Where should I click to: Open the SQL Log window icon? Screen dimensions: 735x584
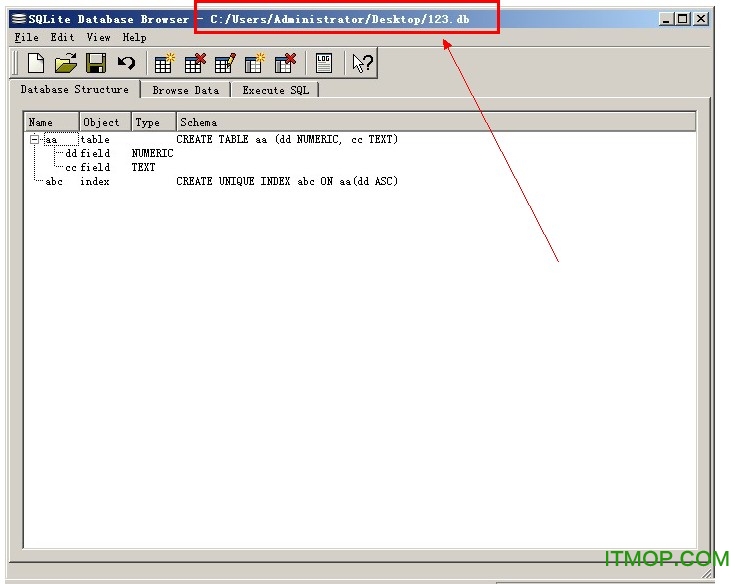click(324, 63)
